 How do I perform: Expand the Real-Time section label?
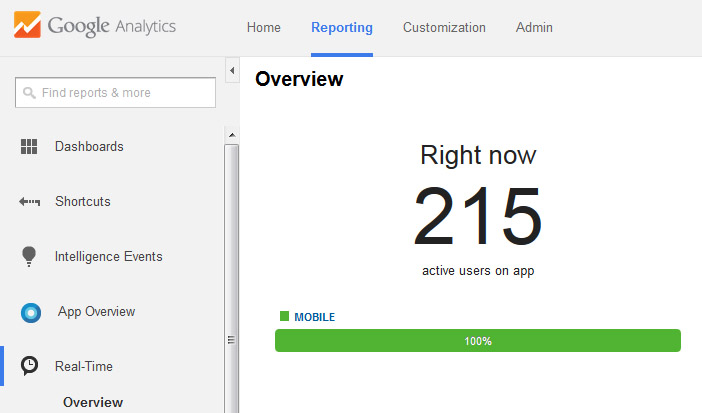pyautogui.click(x=84, y=366)
